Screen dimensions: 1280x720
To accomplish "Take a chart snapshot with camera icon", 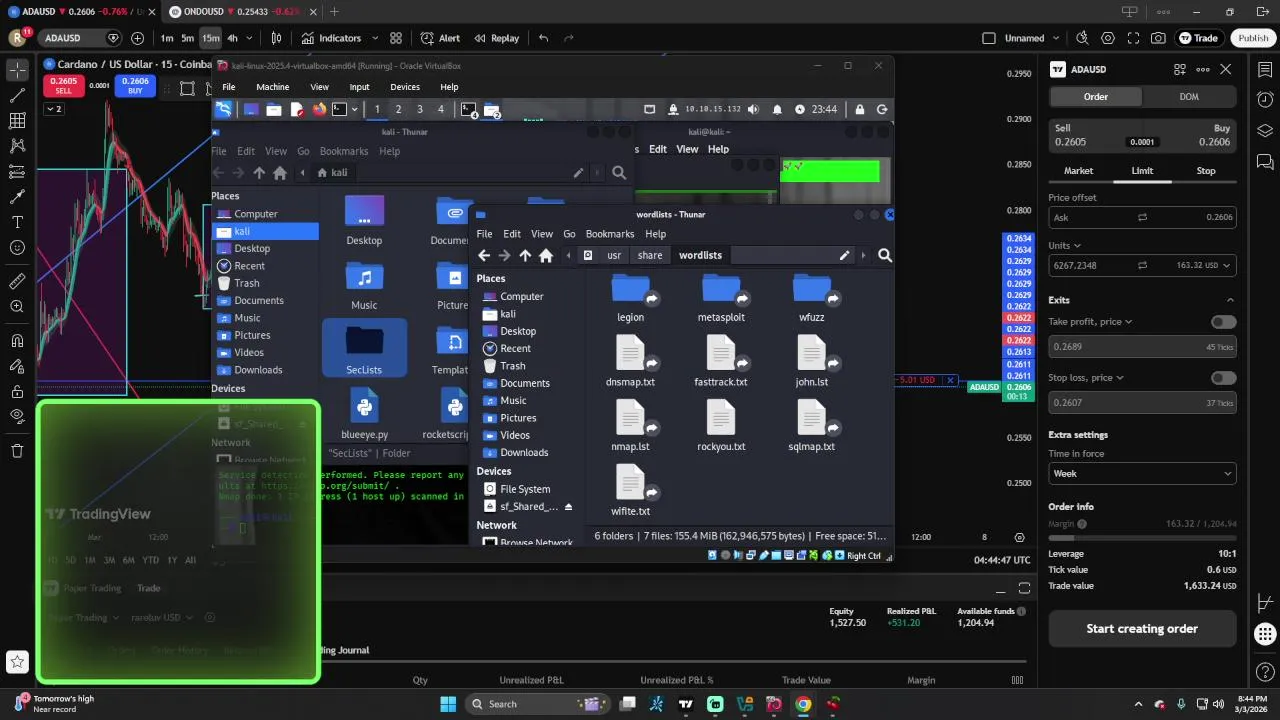I will 1158,38.
